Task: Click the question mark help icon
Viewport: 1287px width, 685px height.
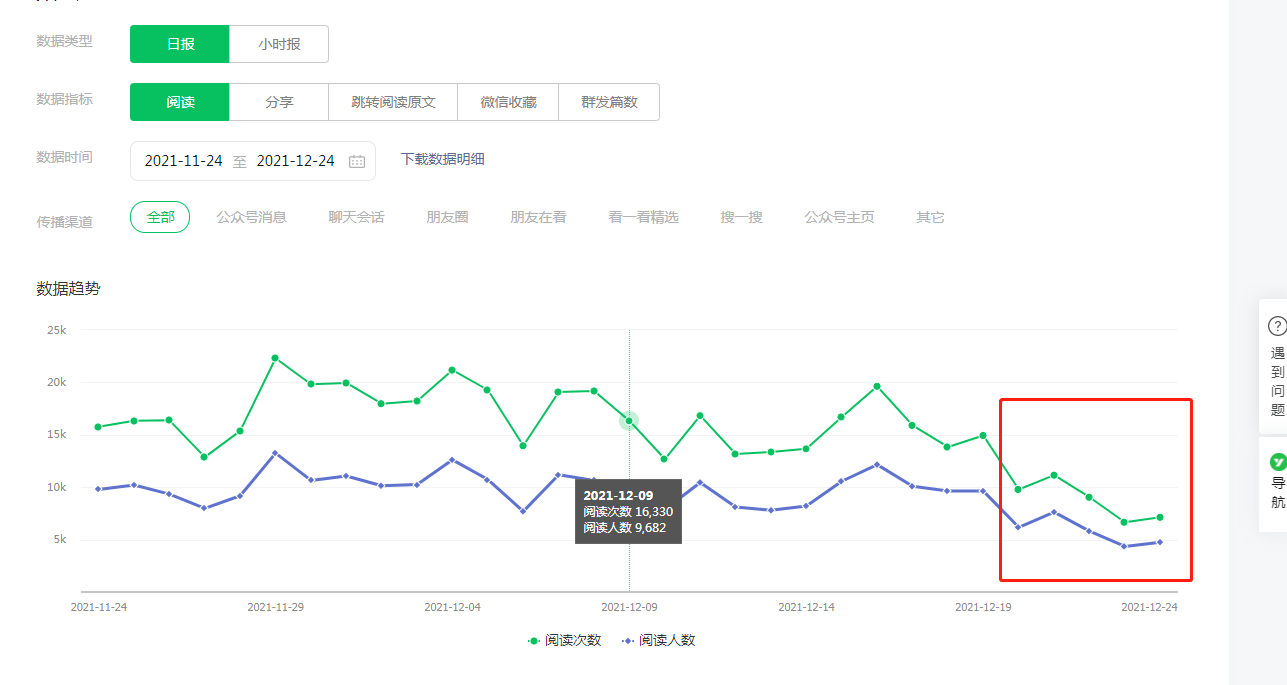Action: (1277, 326)
